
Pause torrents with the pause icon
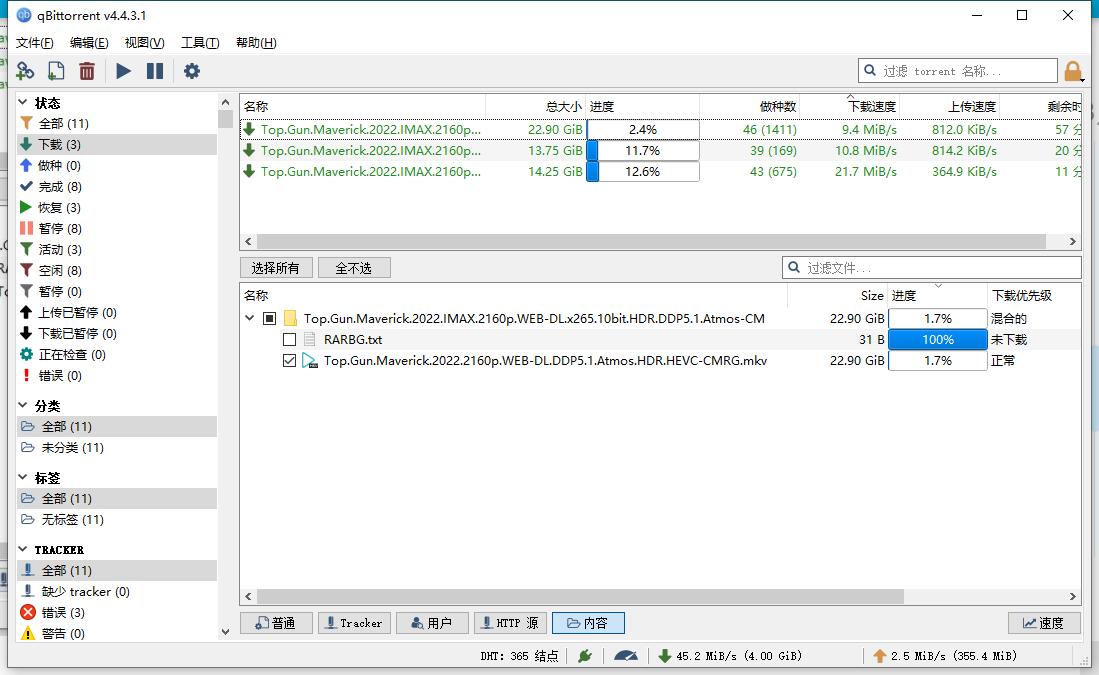155,71
